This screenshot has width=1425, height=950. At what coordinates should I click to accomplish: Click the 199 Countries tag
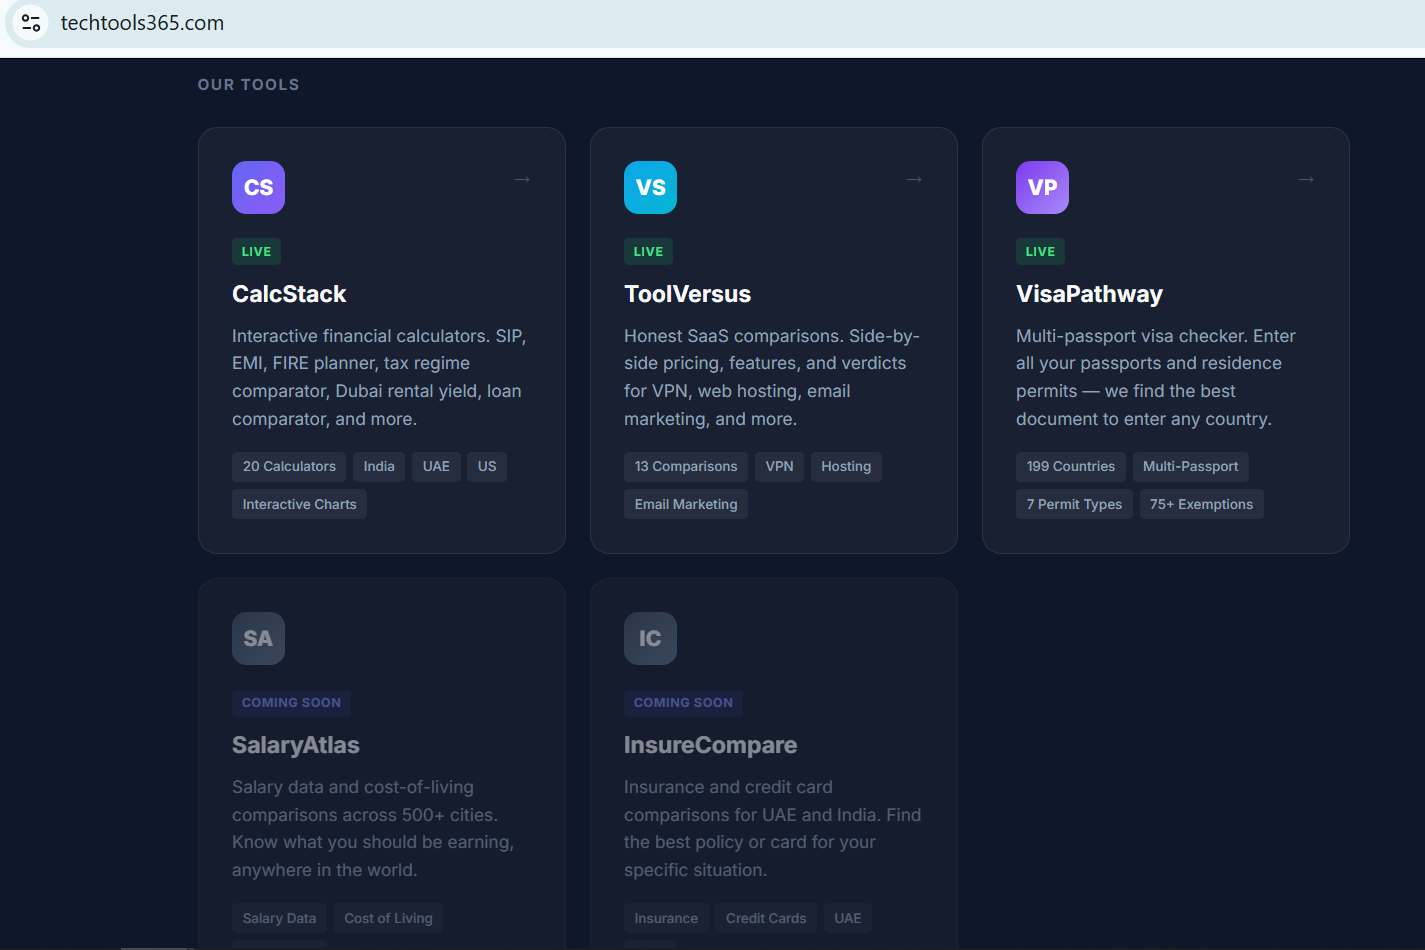[x=1070, y=466]
